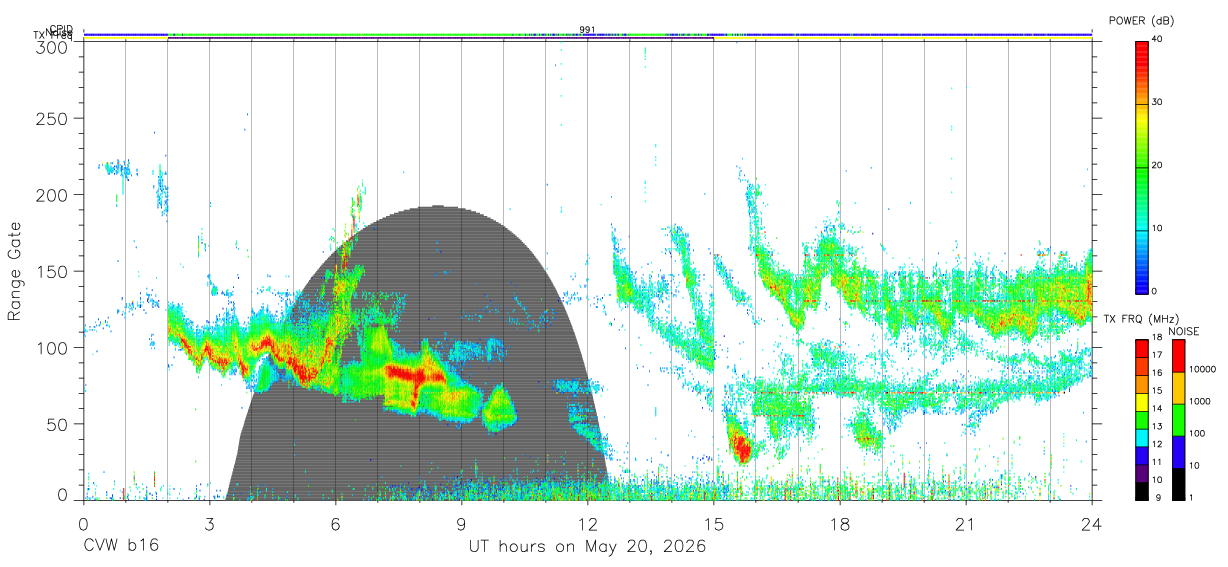Click the 12 label on the TX FRQ legend
The image size is (1228, 567).
click(x=1157, y=445)
